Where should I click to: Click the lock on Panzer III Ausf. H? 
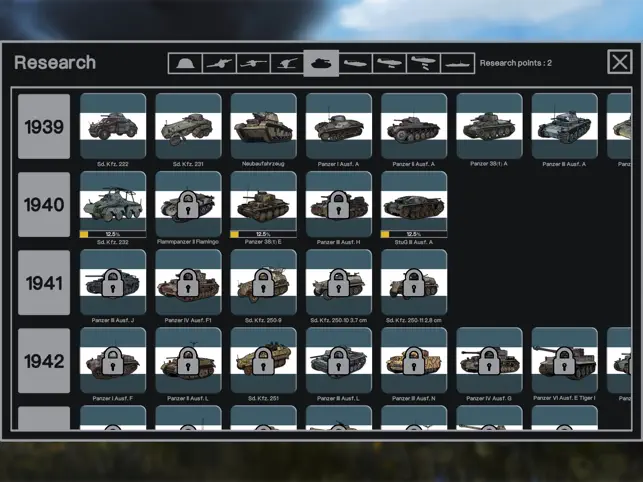point(339,204)
